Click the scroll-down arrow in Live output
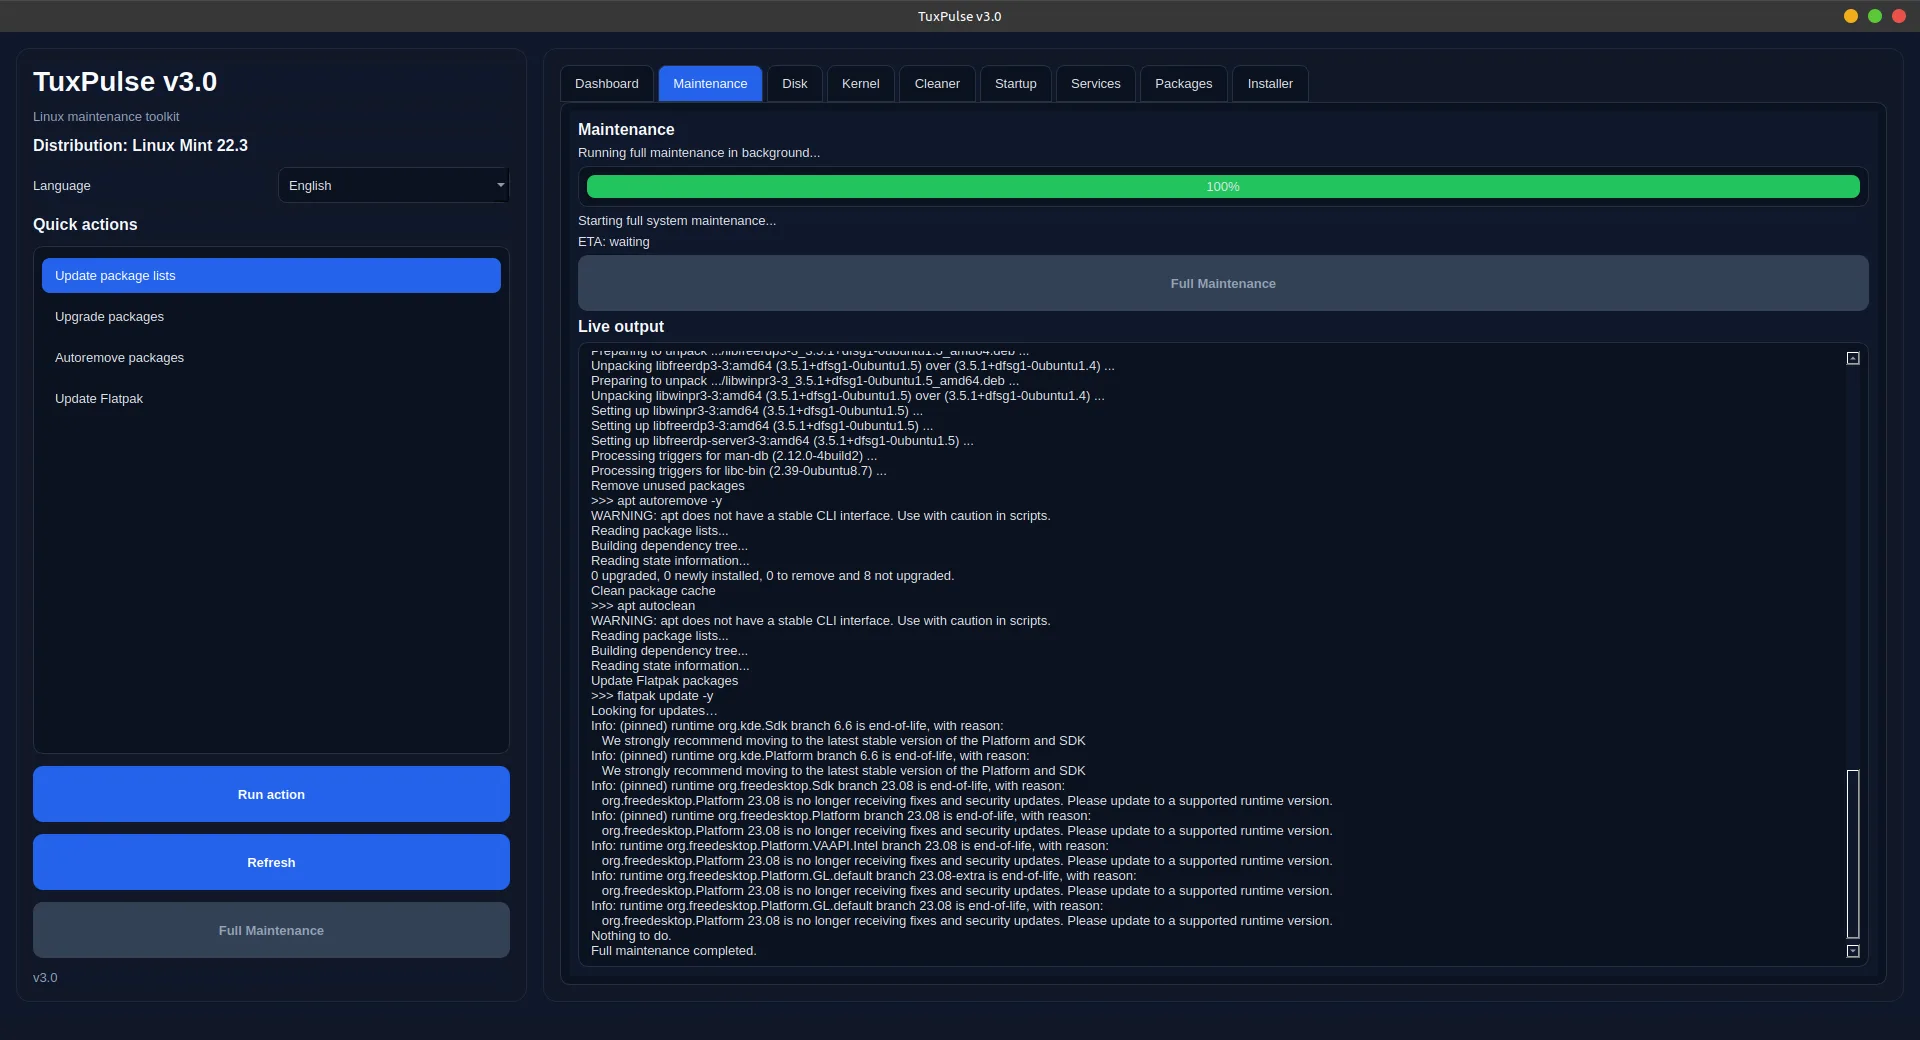Image resolution: width=1920 pixels, height=1040 pixels. click(1853, 951)
